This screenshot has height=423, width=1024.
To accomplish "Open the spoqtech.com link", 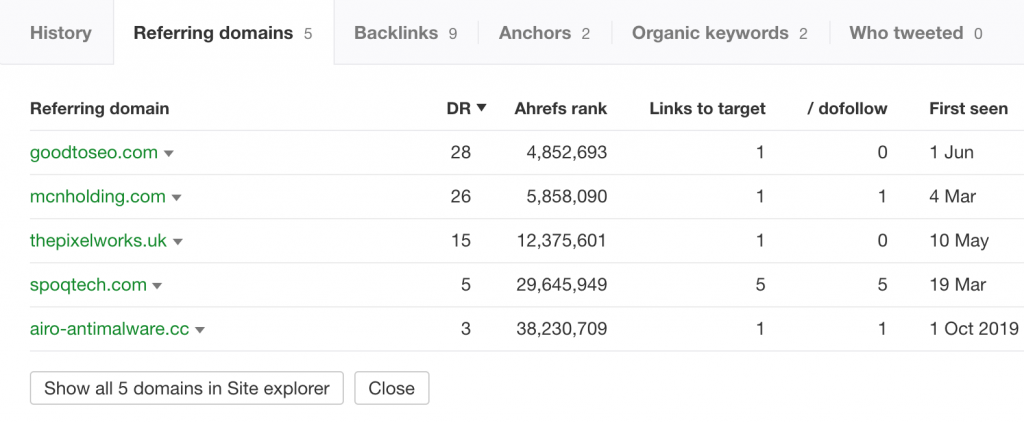I will pos(88,285).
